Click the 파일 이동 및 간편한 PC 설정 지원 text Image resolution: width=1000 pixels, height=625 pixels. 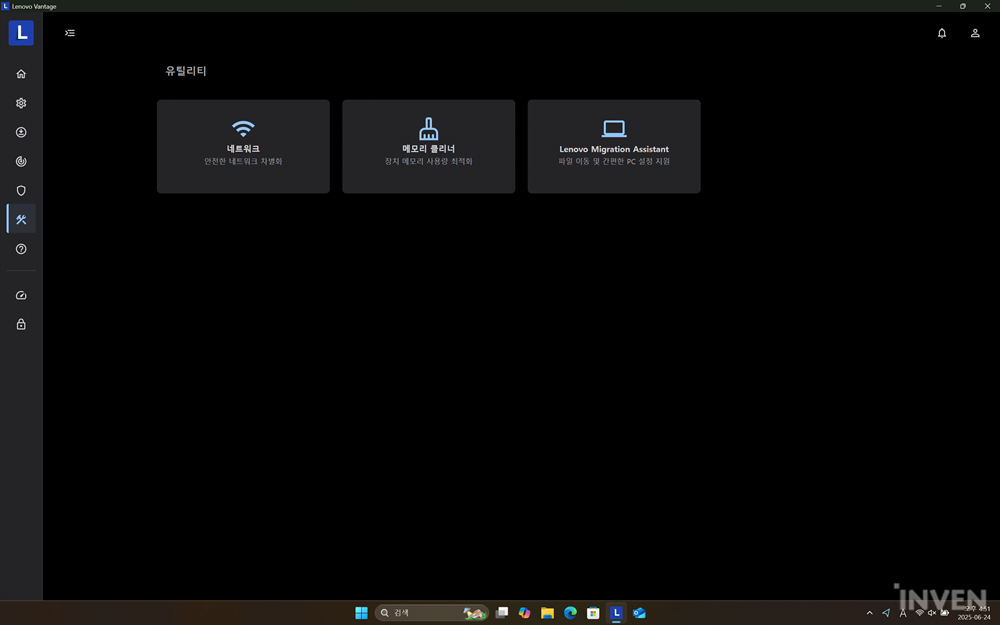click(x=614, y=161)
